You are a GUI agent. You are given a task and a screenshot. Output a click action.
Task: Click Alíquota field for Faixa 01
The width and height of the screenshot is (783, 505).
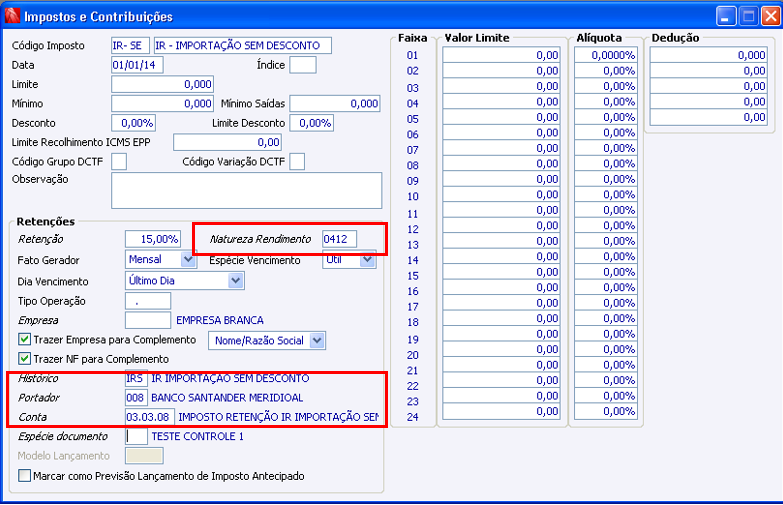click(x=605, y=55)
